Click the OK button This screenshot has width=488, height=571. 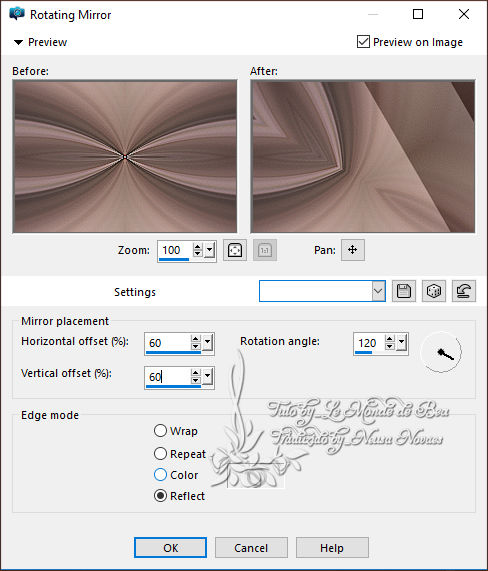pyautogui.click(x=170, y=548)
